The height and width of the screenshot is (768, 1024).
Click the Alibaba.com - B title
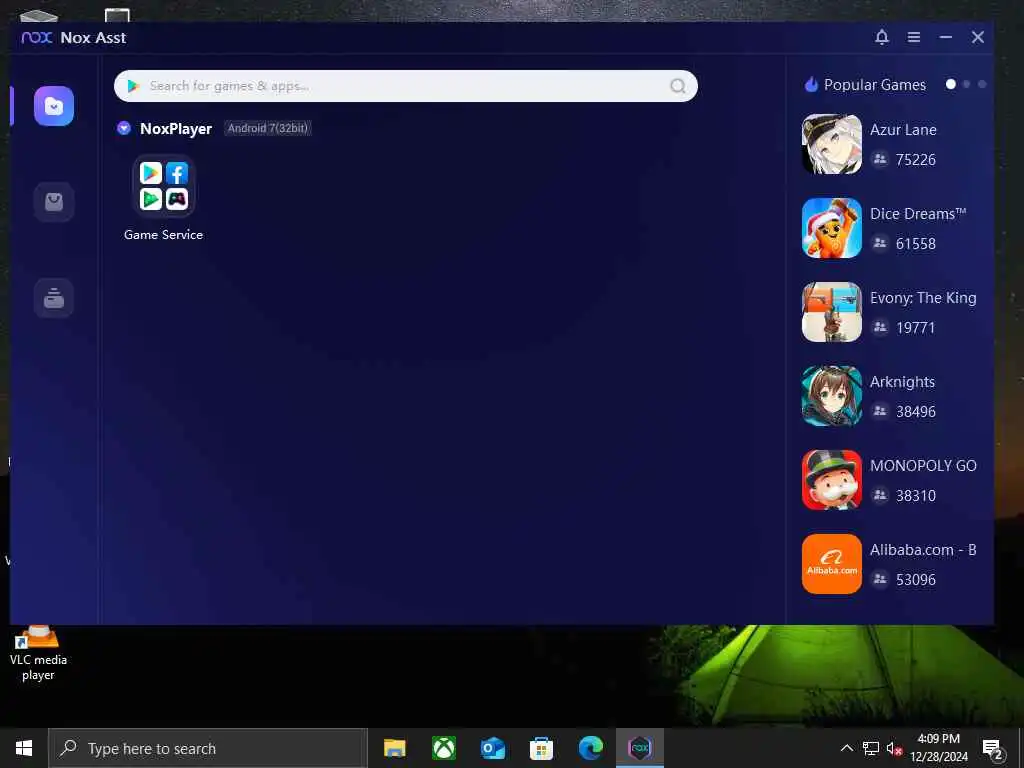(923, 550)
